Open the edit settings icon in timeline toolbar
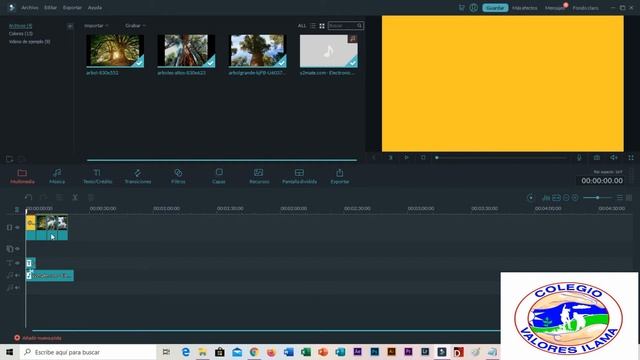This screenshot has width=640, height=360. pos(59,198)
